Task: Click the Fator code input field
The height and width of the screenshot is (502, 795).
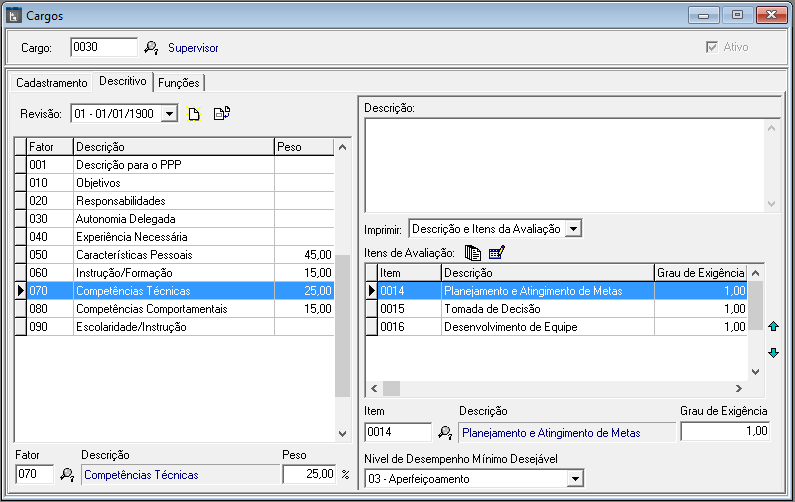Action: pyautogui.click(x=34, y=474)
